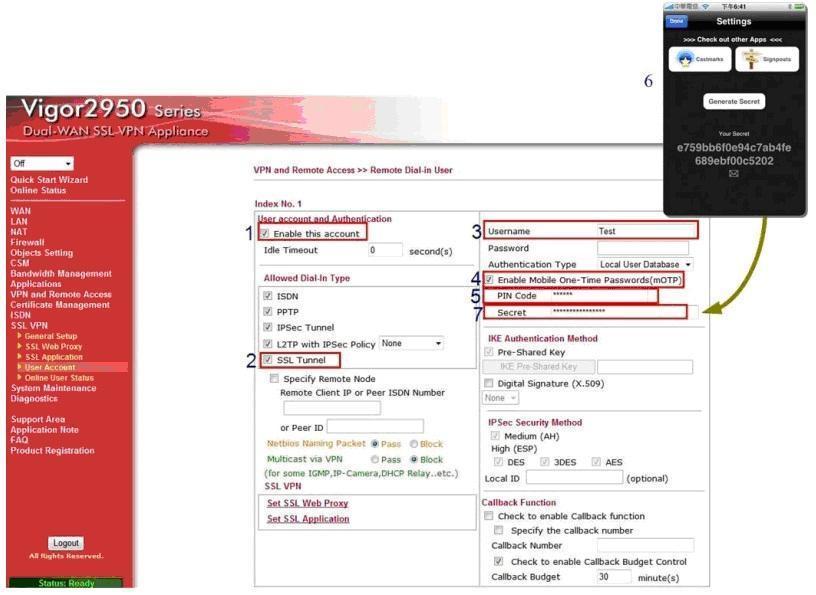Viewport: 816px width, 595px height.
Task: Open System Maintenance menu
Action: [54, 388]
